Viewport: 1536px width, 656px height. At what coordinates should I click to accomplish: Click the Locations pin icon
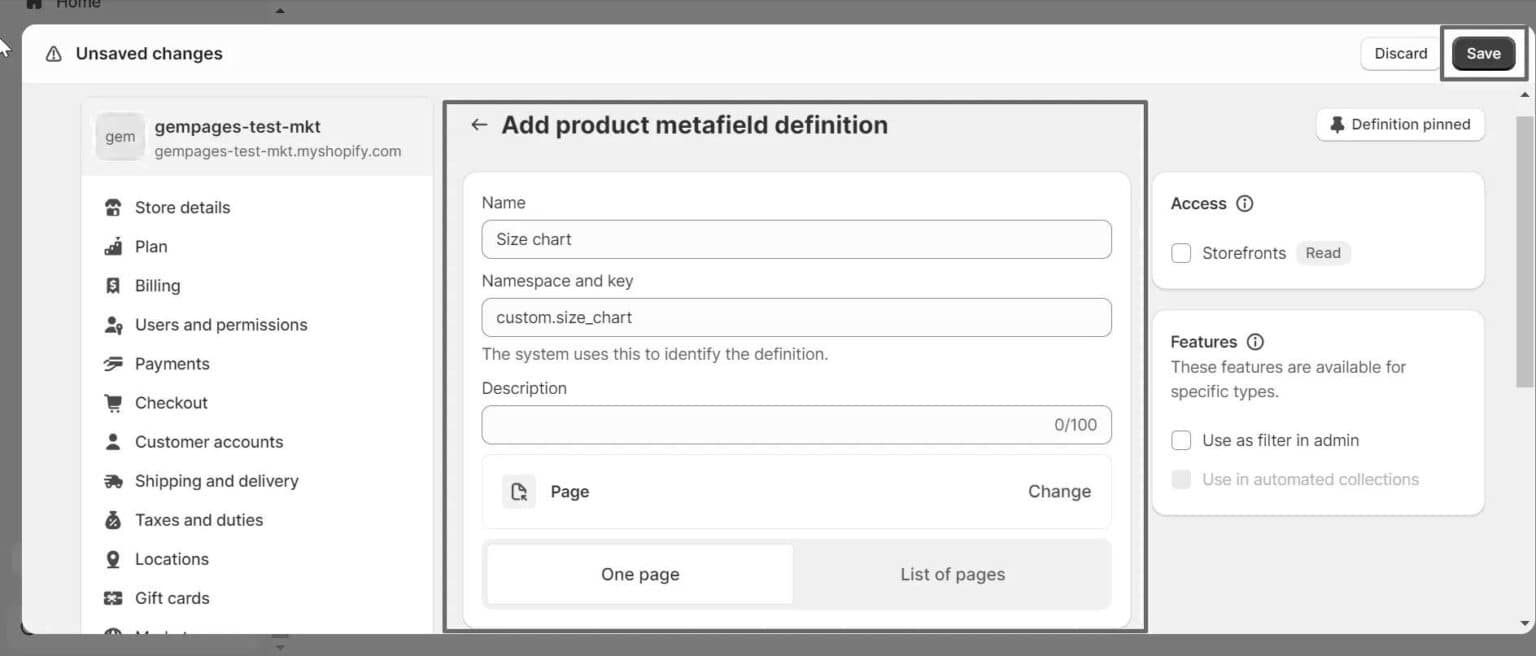(x=113, y=559)
